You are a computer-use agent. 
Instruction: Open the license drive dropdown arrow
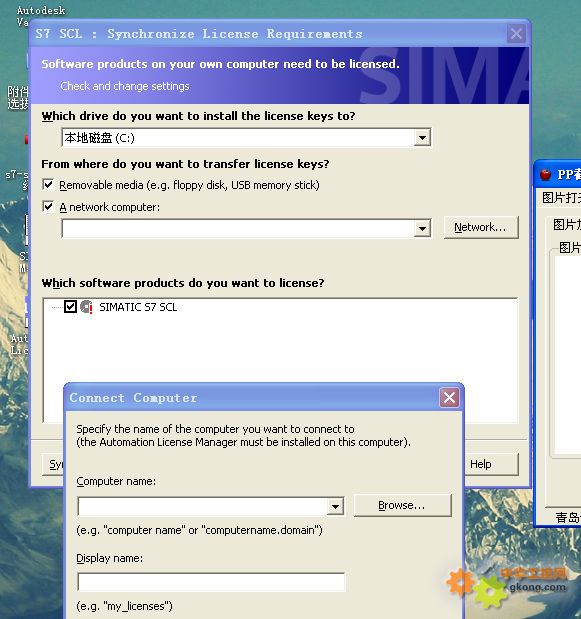click(x=422, y=138)
